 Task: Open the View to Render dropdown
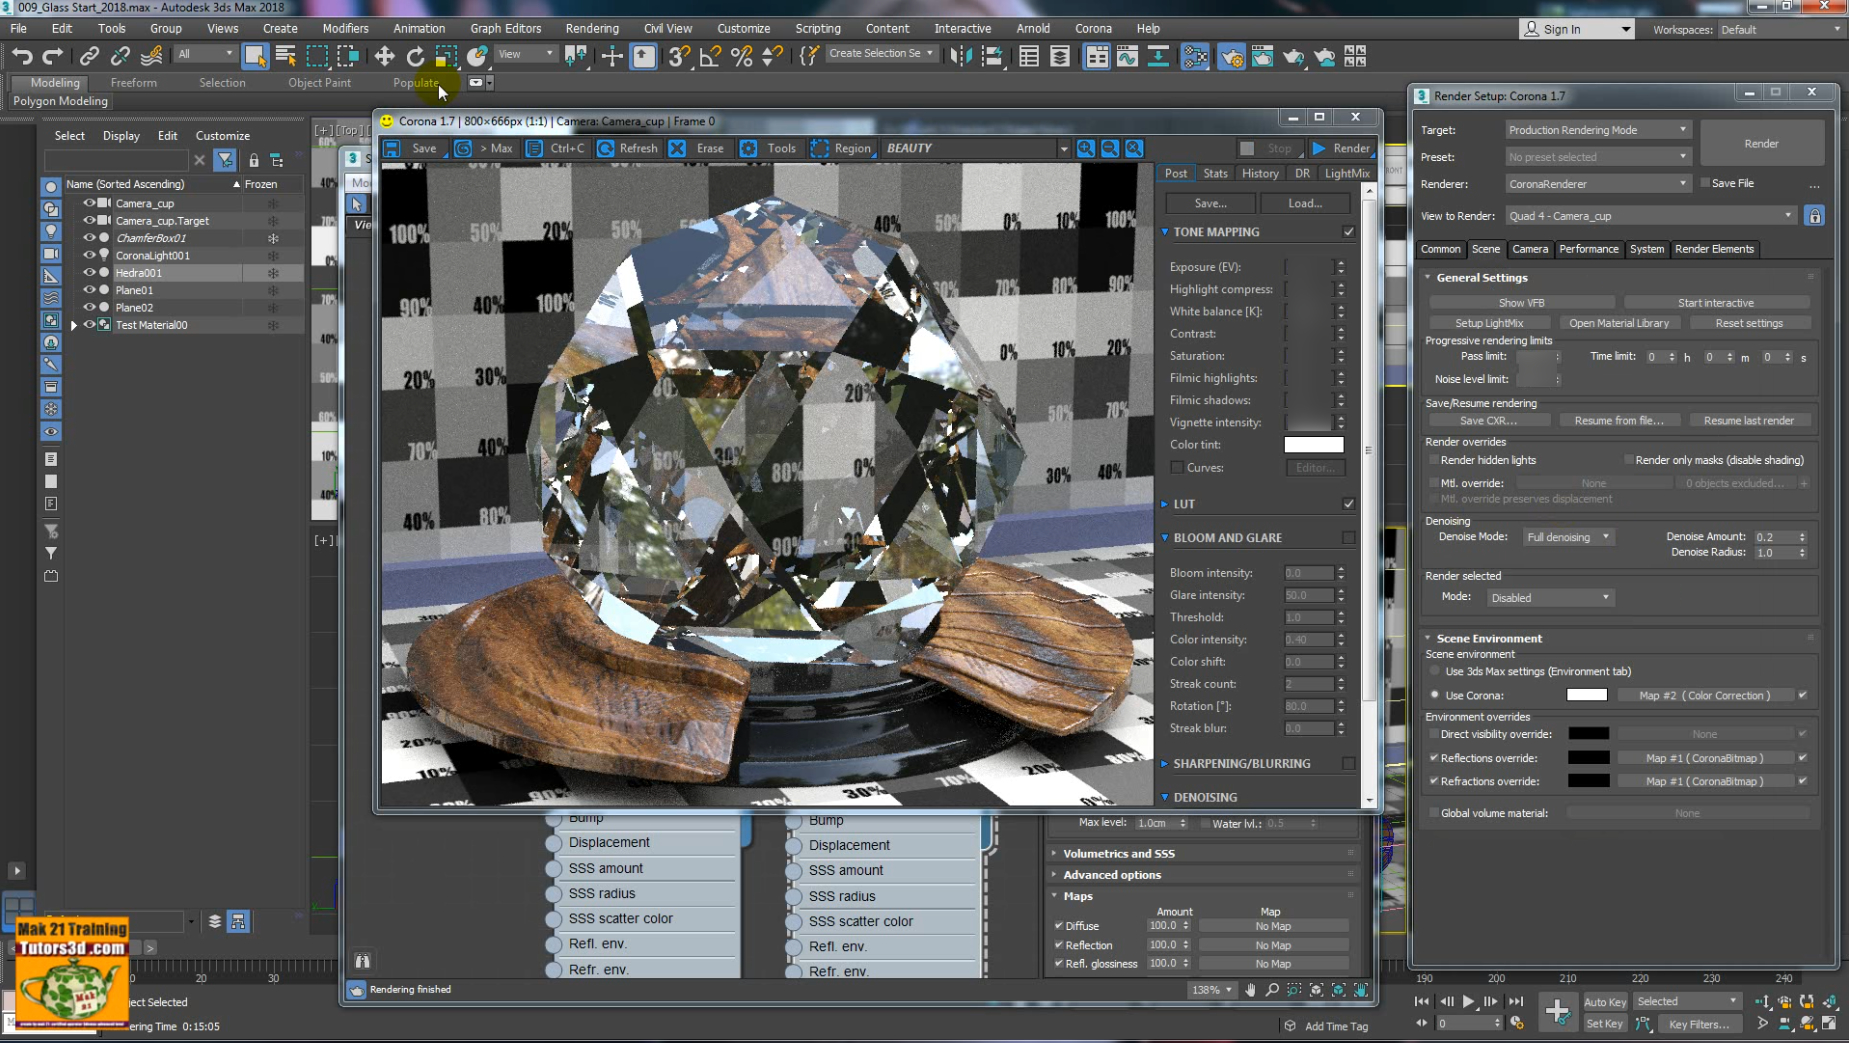(1651, 215)
